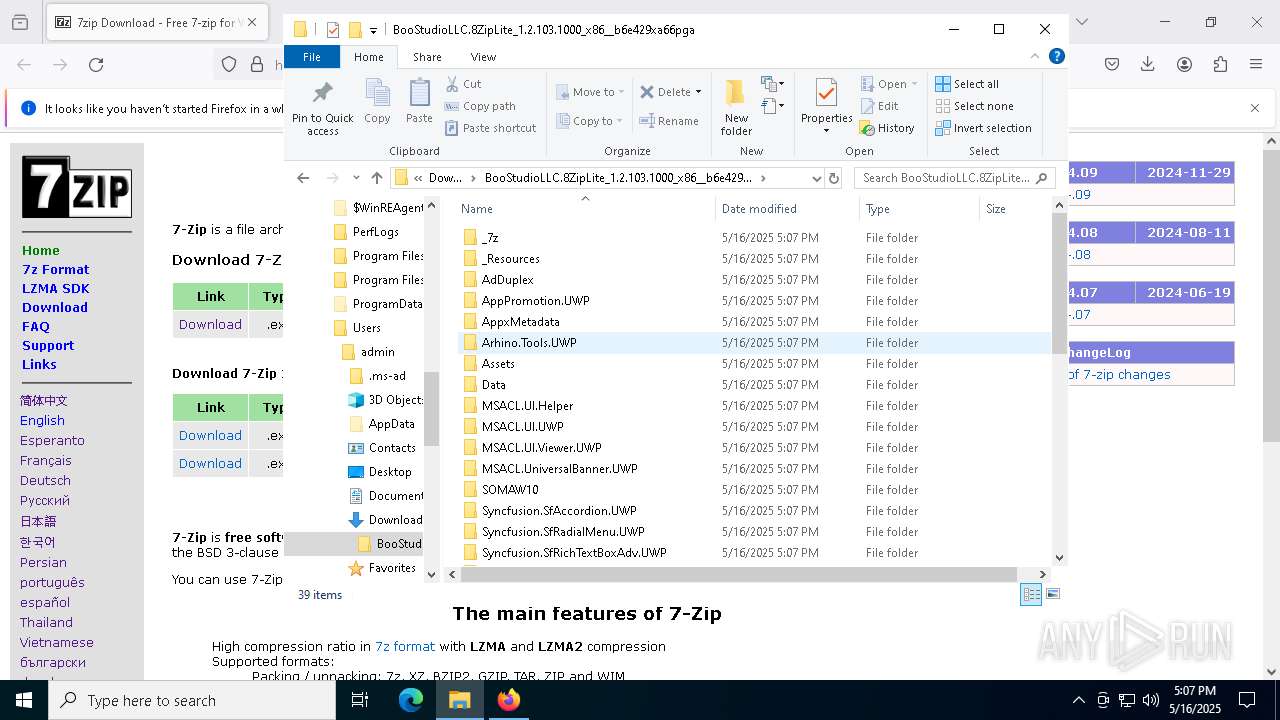
Task: Open Task View in taskbar
Action: pos(361,700)
